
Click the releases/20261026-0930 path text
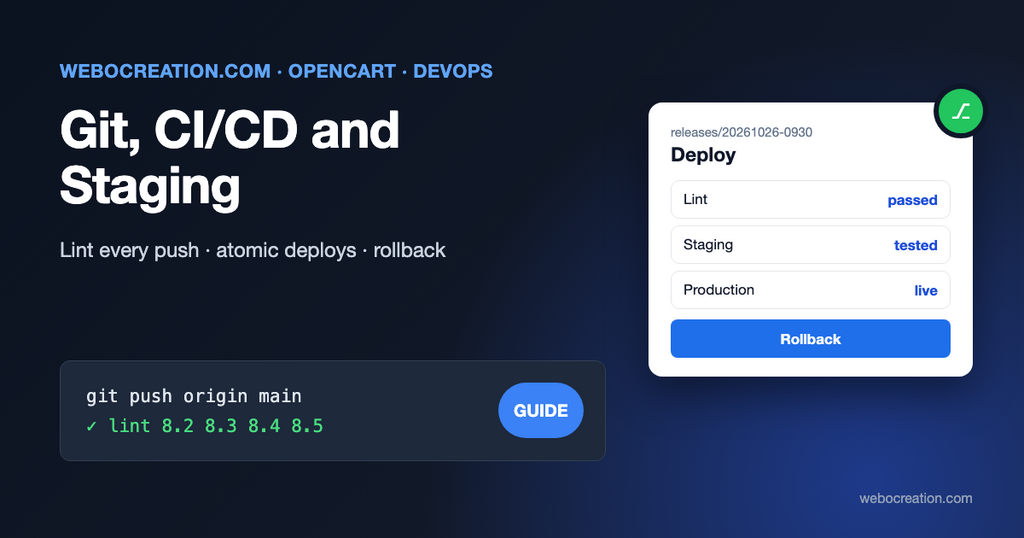[x=741, y=133]
